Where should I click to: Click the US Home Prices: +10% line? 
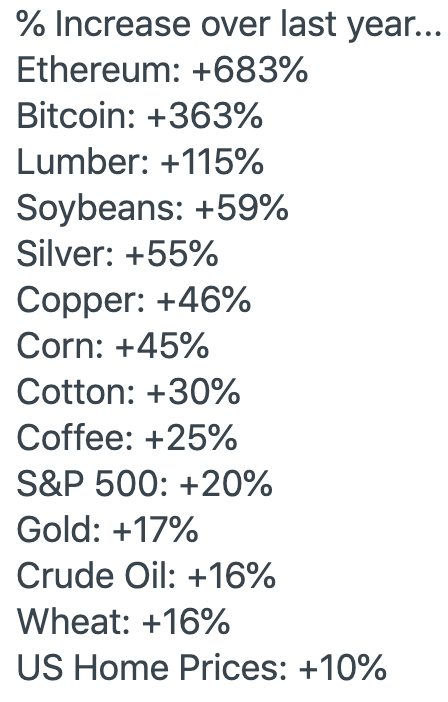click(201, 668)
